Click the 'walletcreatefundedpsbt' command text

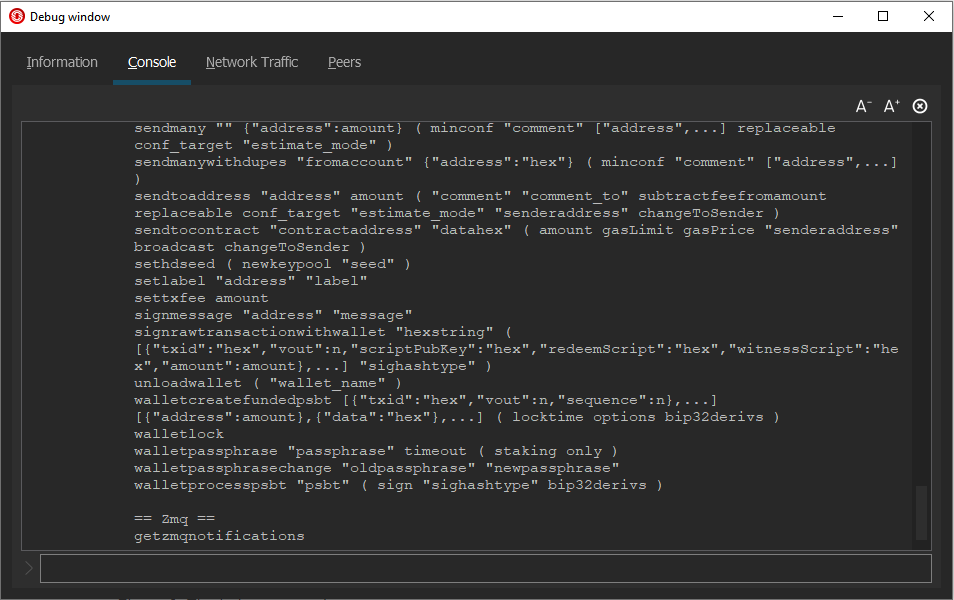tap(233, 400)
